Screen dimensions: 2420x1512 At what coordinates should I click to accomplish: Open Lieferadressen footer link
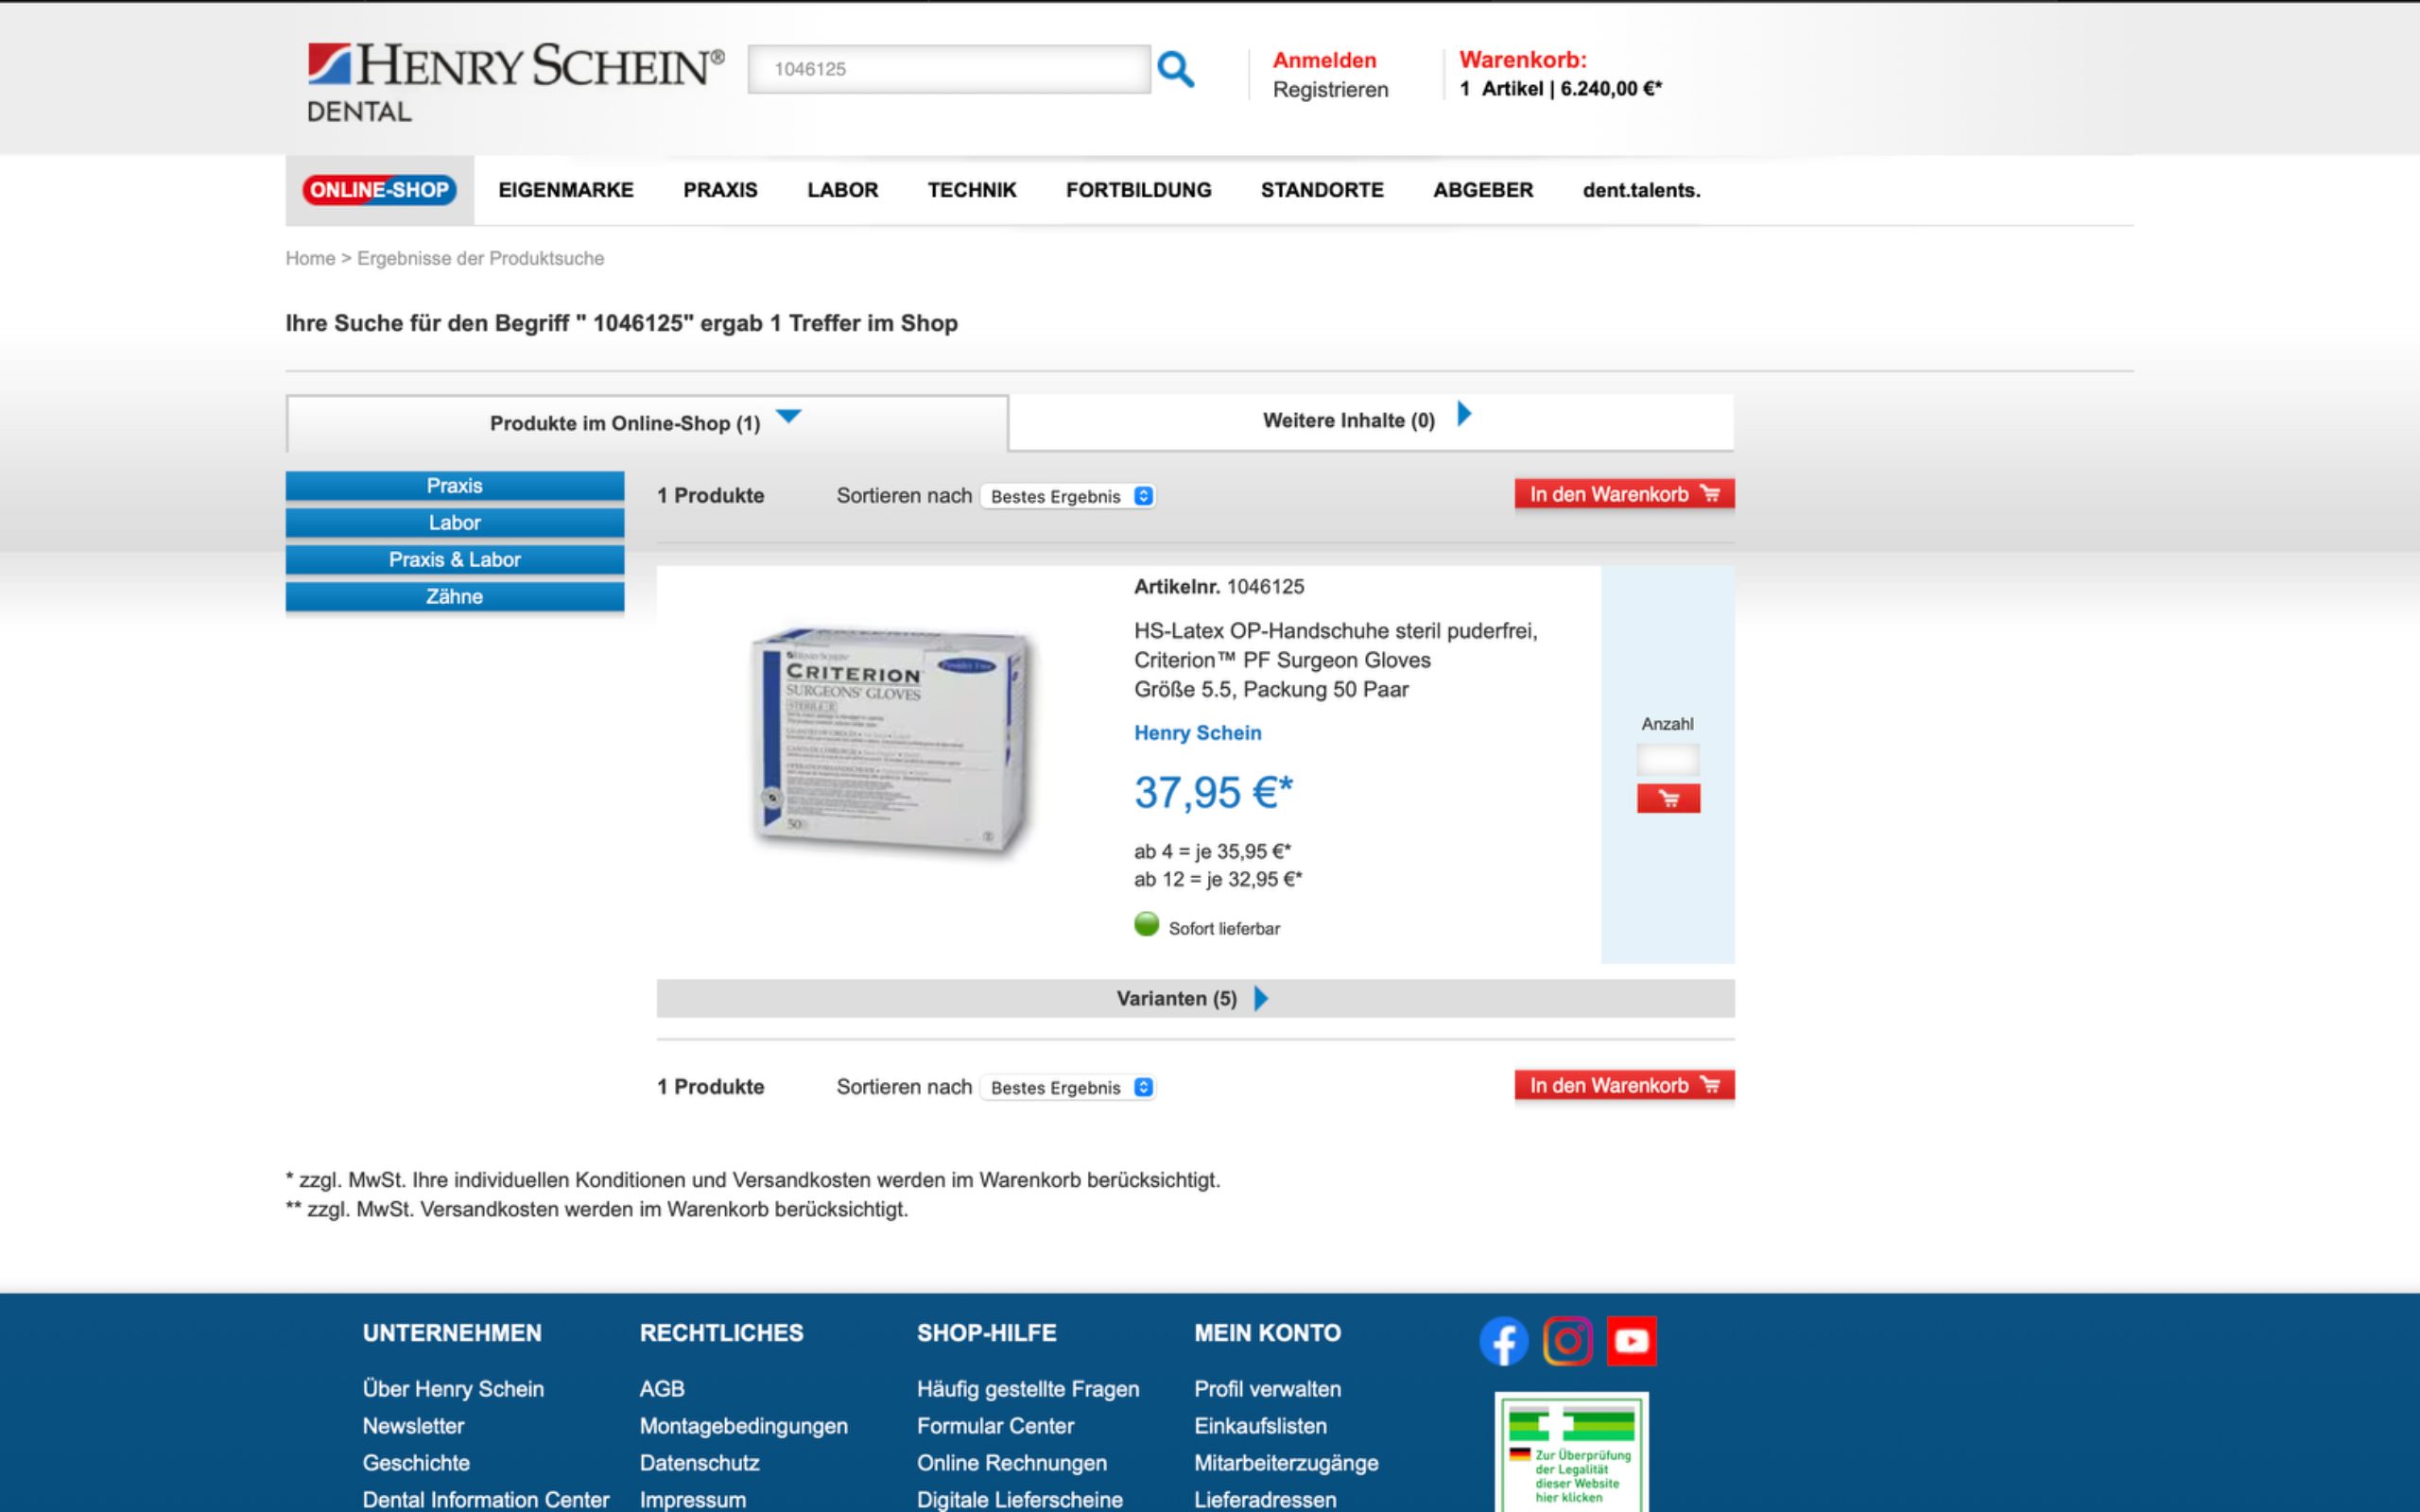tap(1264, 1499)
